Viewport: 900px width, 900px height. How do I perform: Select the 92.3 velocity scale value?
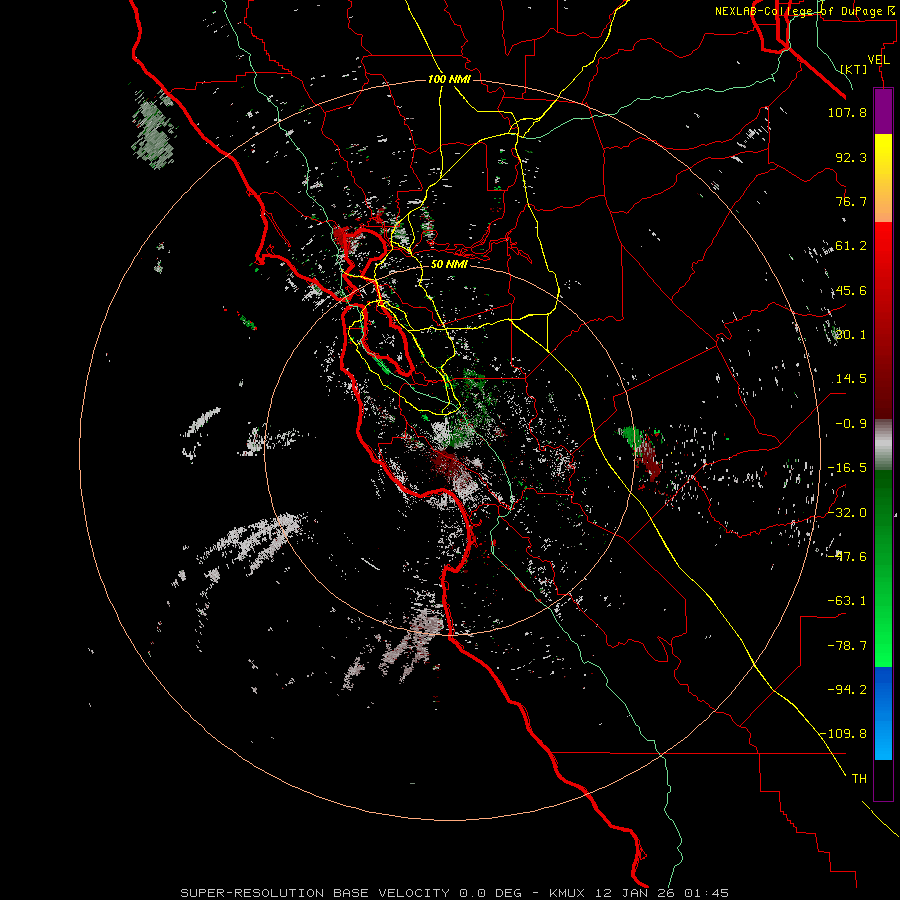click(x=851, y=157)
